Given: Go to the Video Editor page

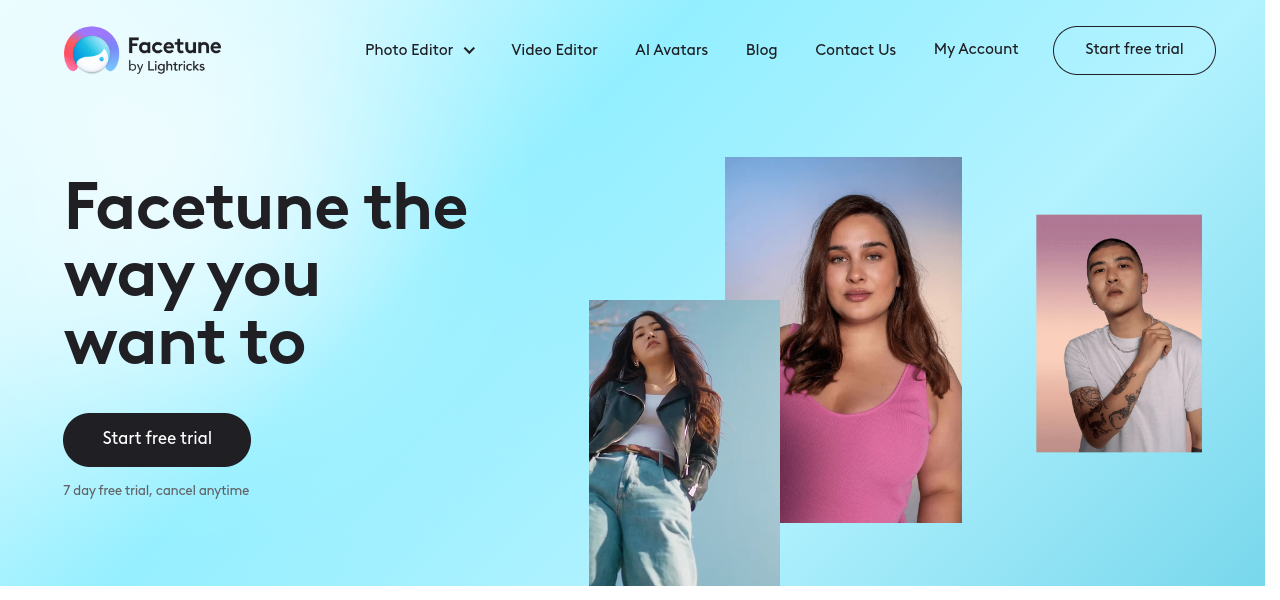Looking at the screenshot, I should 554,49.
